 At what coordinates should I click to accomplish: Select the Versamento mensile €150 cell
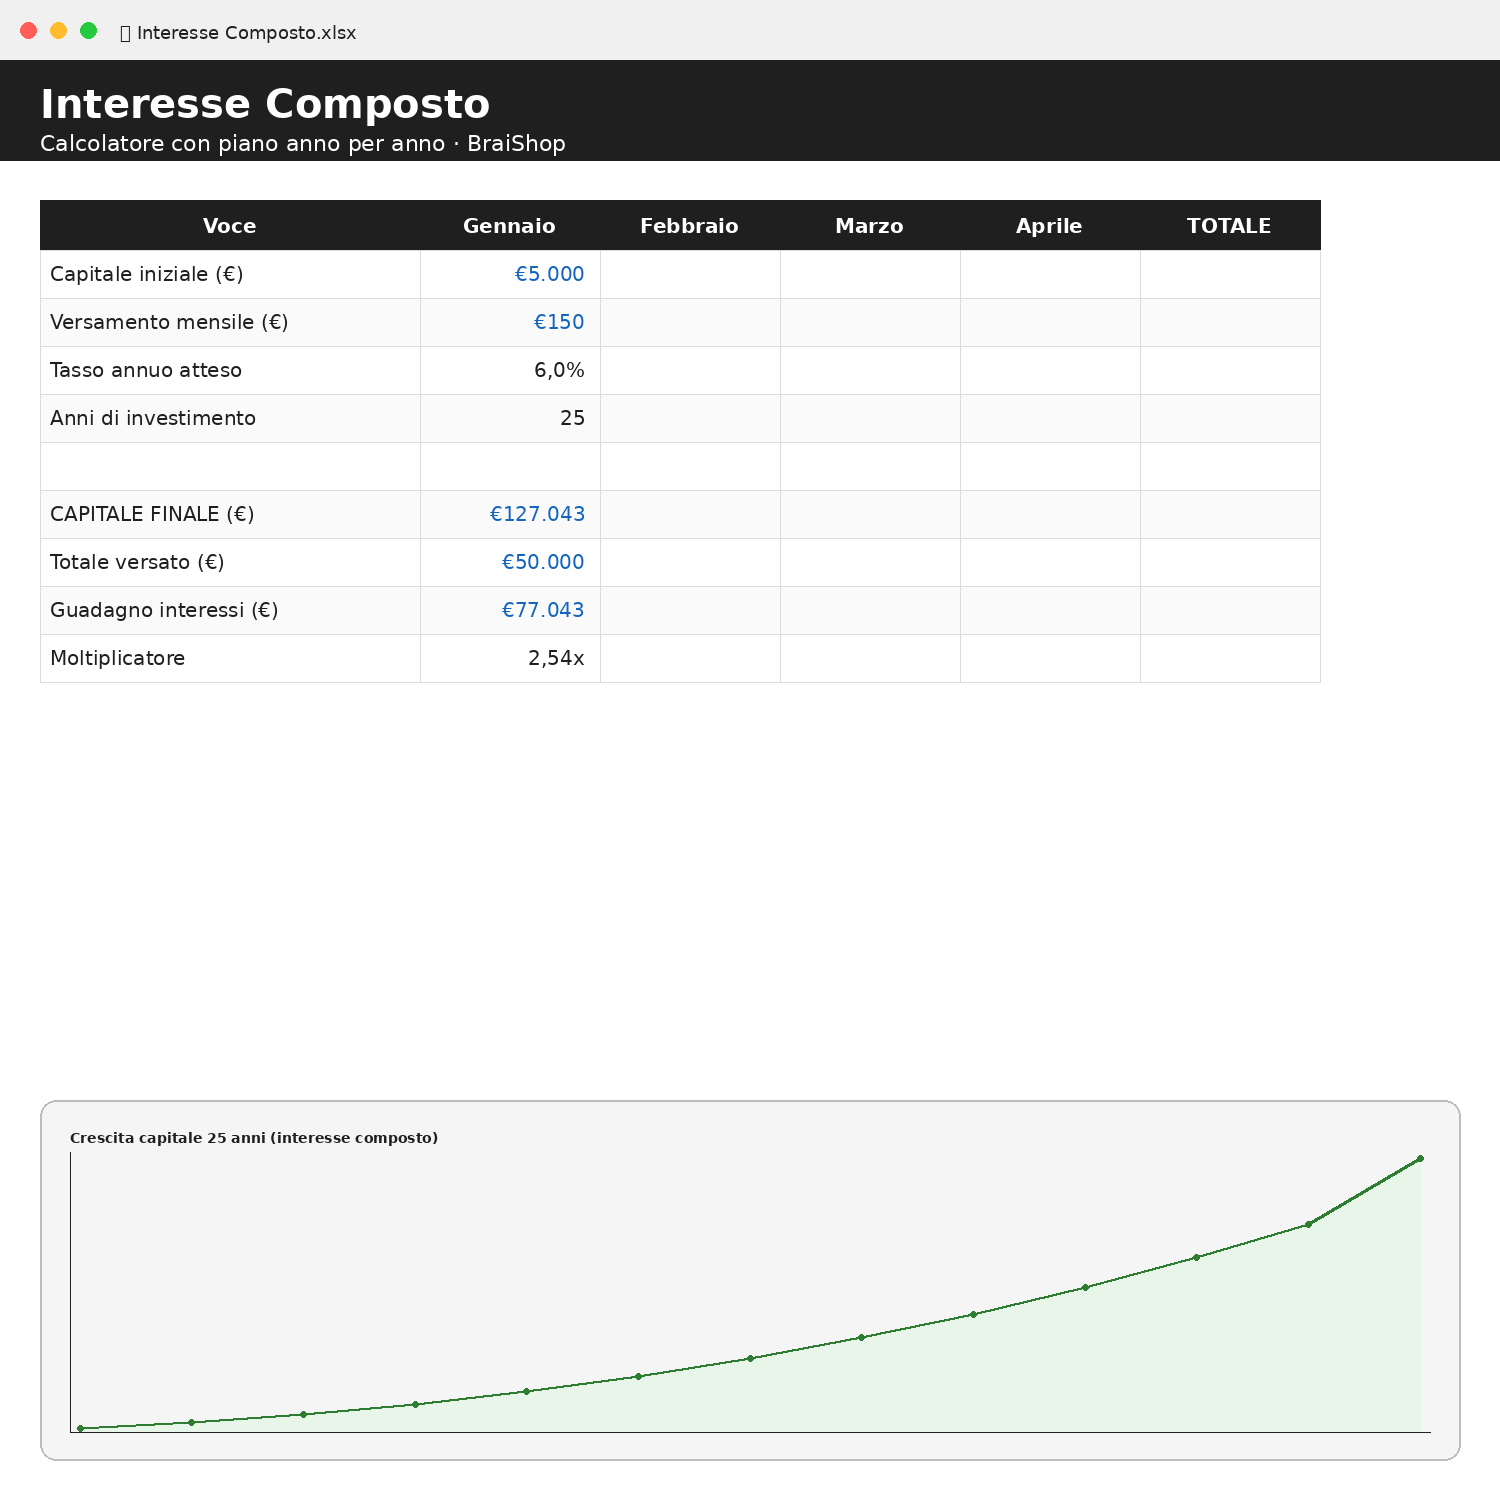(x=510, y=322)
